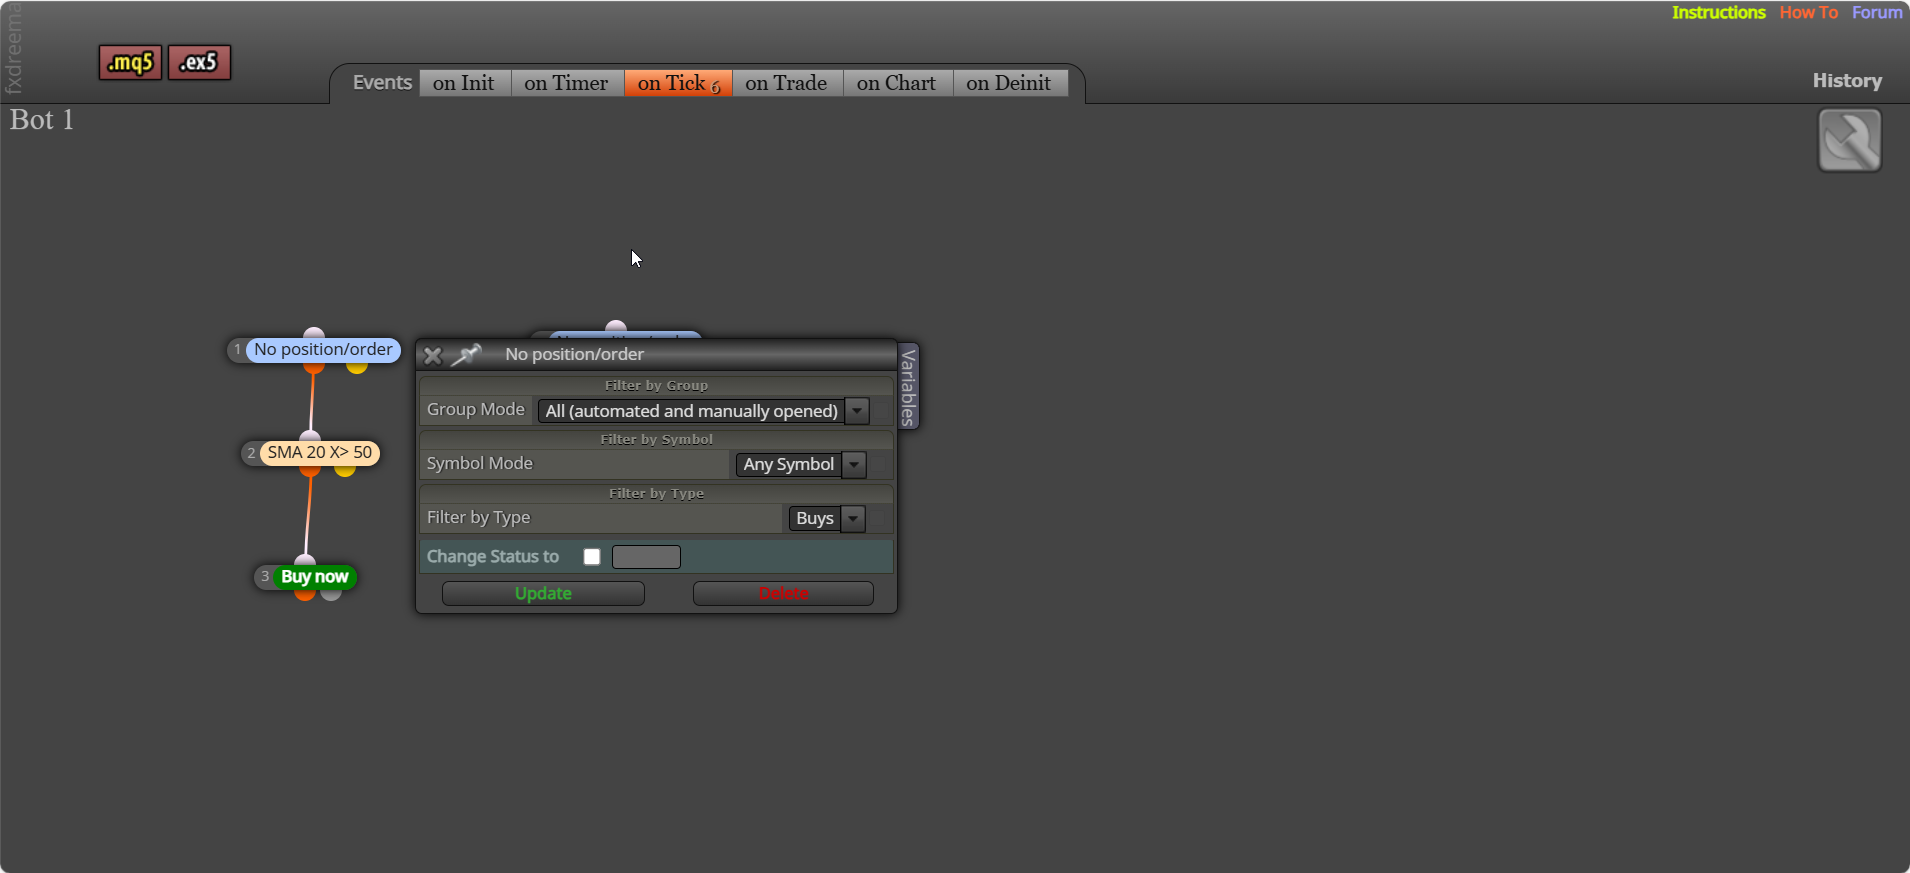Open the Group Mode dropdown

pos(703,411)
